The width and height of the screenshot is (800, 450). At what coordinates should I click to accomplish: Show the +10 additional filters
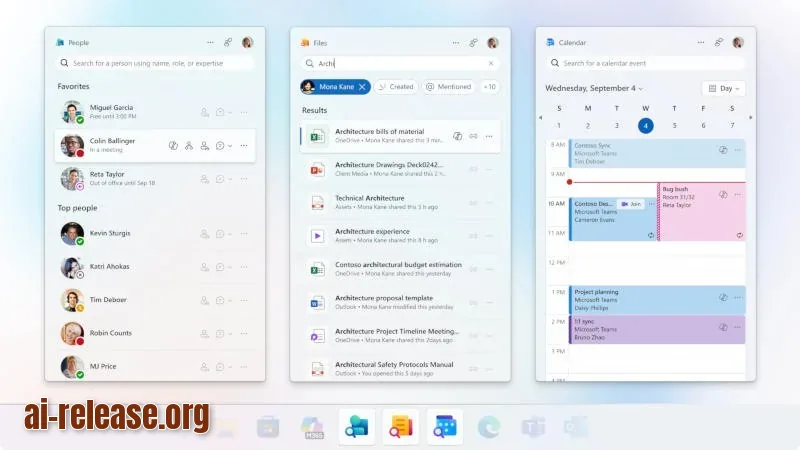click(x=489, y=87)
